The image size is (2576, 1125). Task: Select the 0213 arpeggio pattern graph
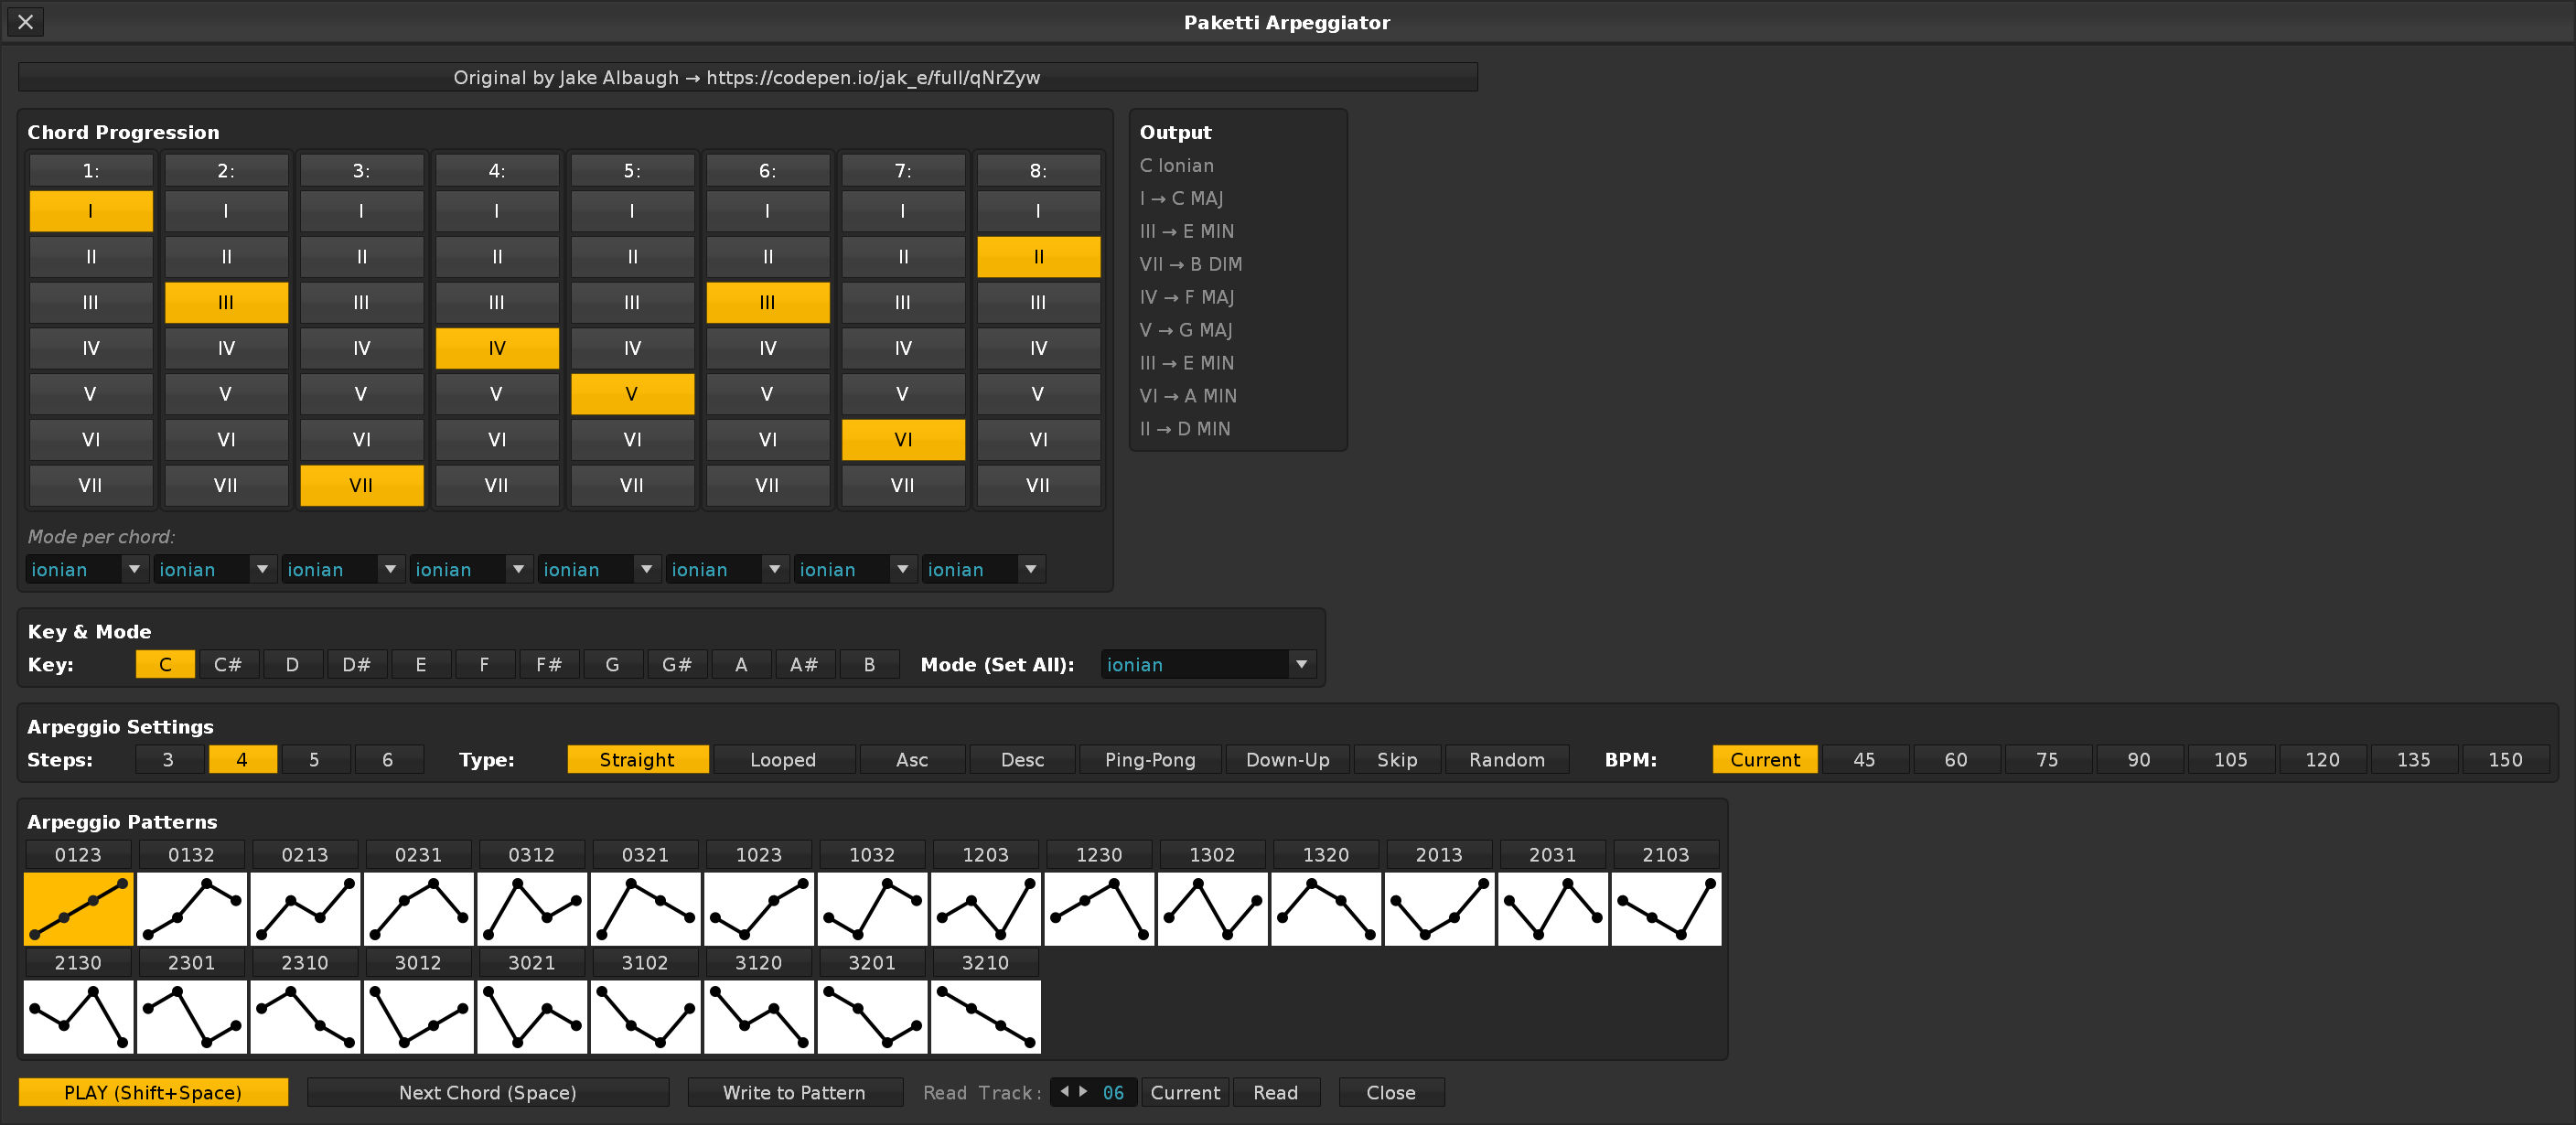(x=305, y=908)
